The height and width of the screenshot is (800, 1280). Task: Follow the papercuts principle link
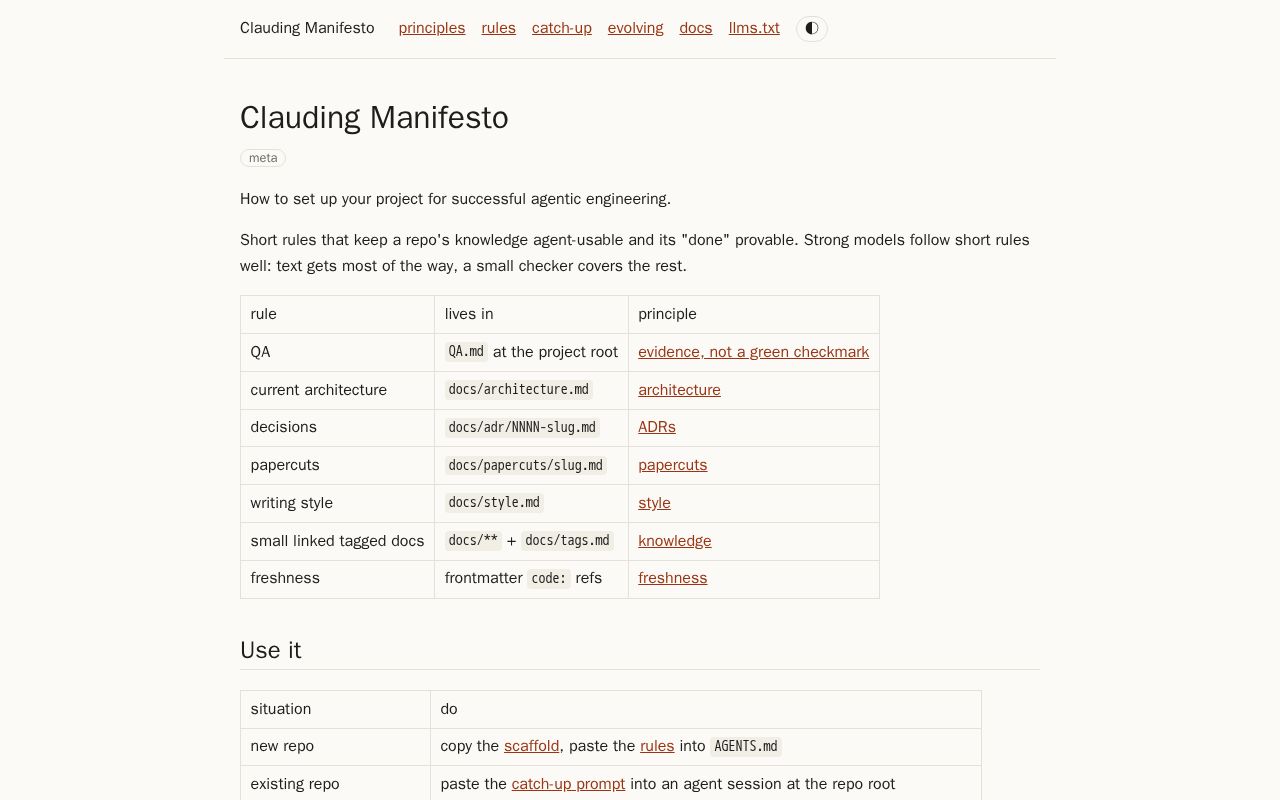(x=673, y=465)
